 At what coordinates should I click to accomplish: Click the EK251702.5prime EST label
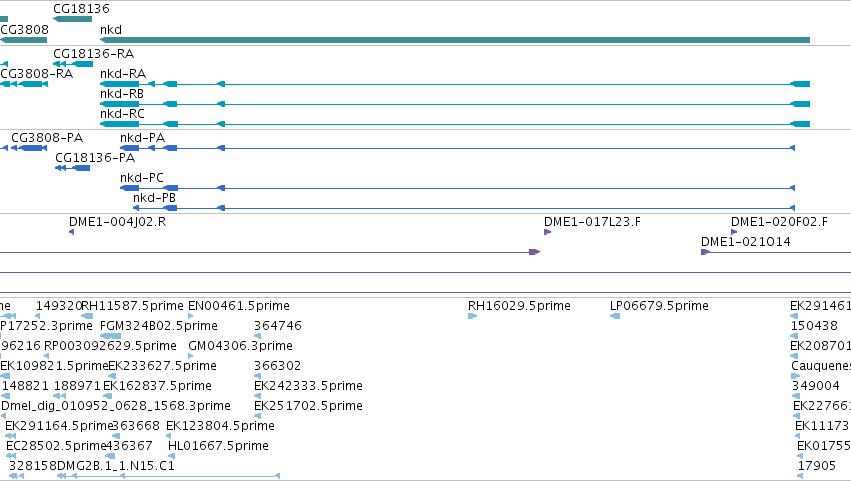click(308, 407)
